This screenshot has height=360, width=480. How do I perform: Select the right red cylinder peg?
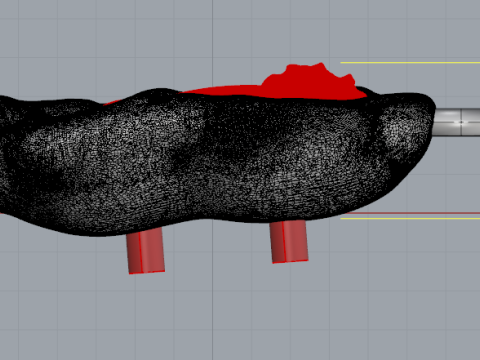point(289,242)
